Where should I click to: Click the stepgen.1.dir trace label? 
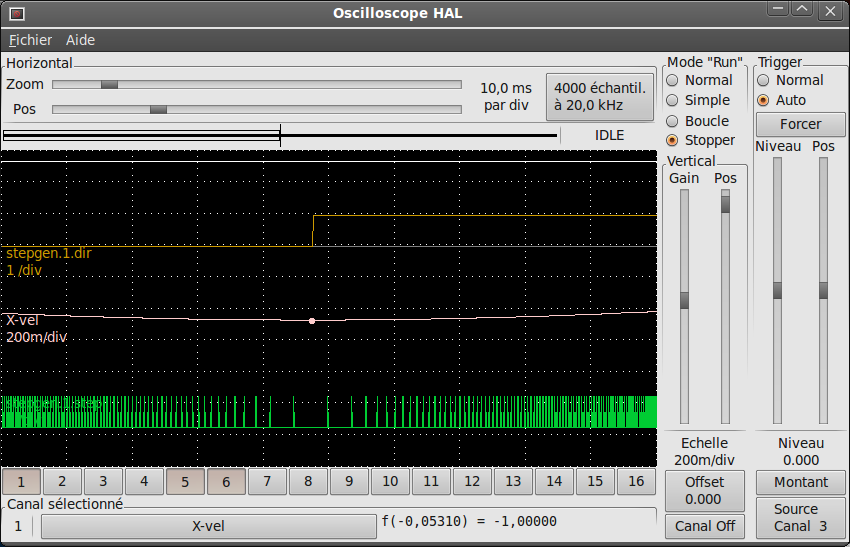[x=49, y=253]
